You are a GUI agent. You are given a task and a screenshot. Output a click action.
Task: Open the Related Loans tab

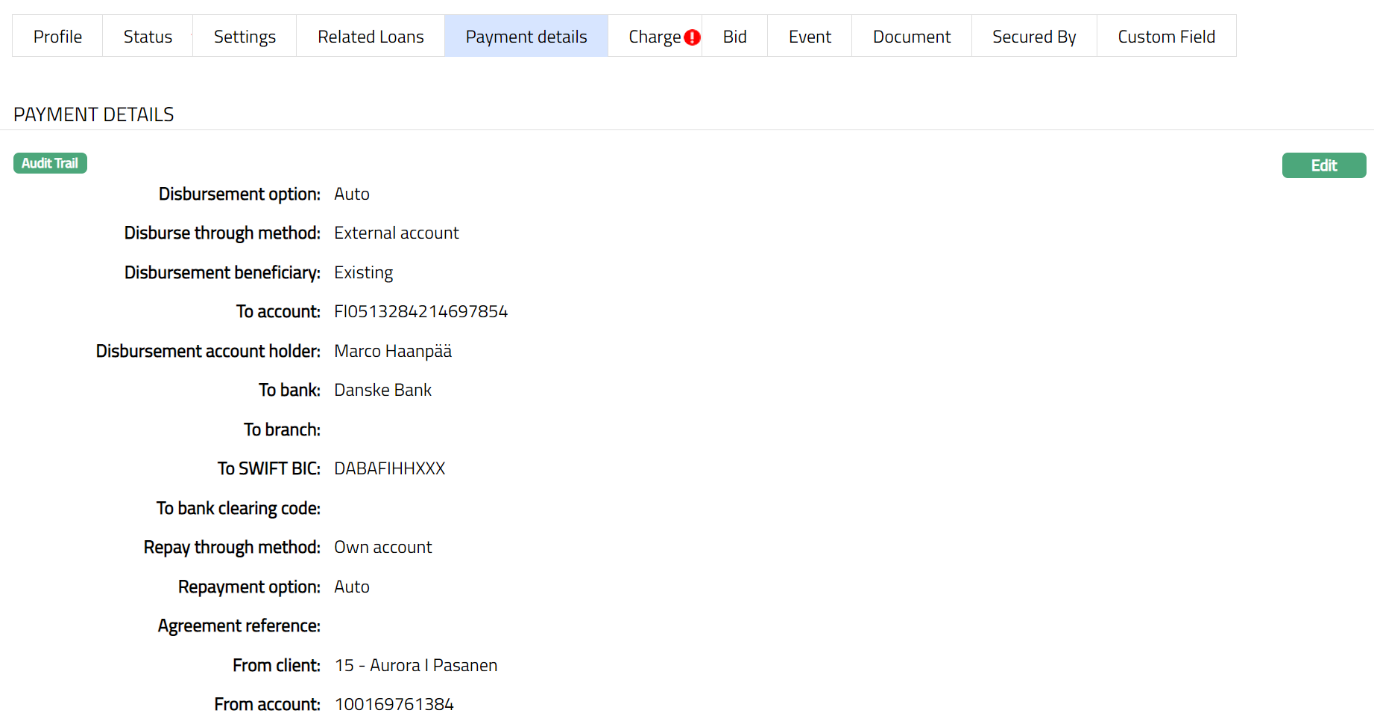pyautogui.click(x=371, y=37)
